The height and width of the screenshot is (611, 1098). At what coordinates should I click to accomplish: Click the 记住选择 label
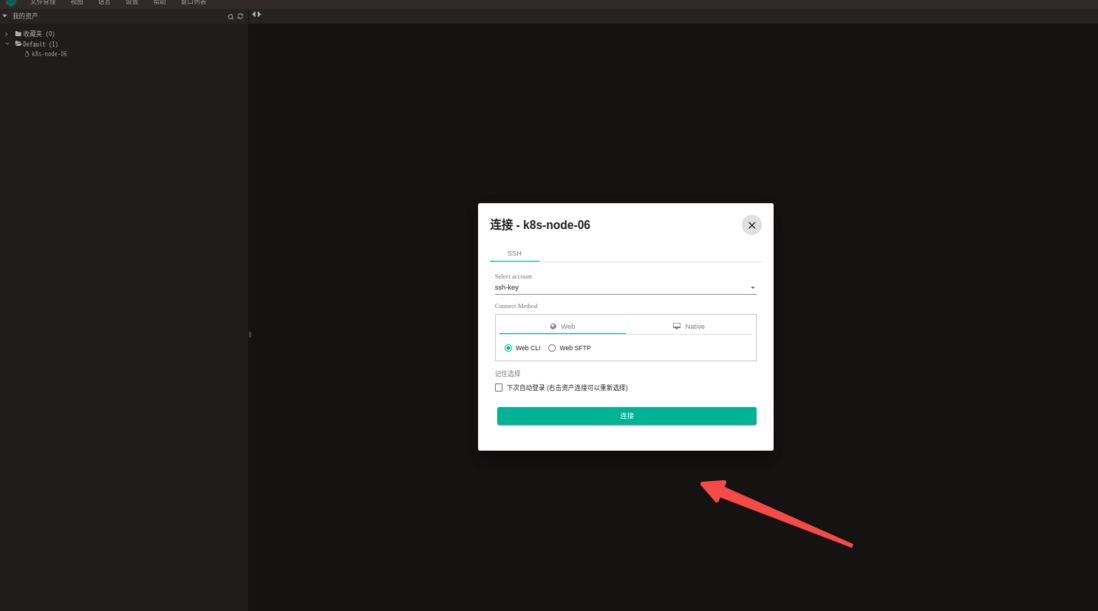508,374
